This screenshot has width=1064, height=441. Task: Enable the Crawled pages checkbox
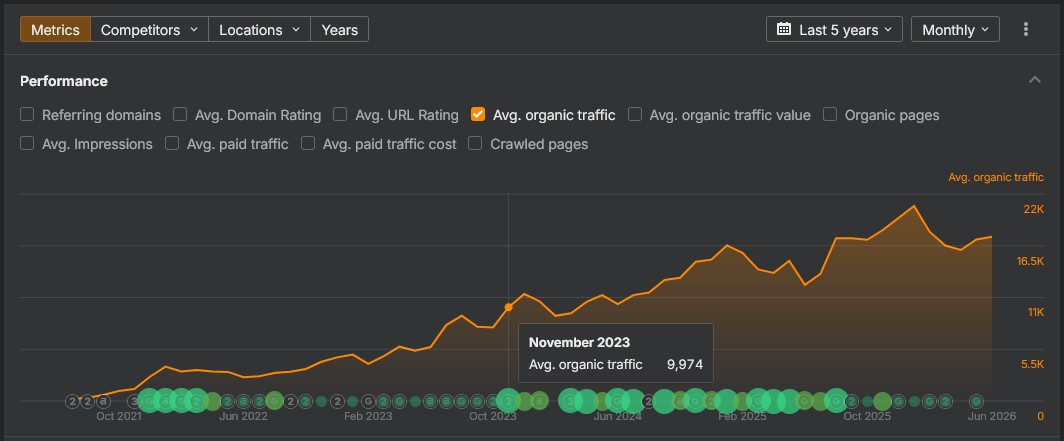point(476,143)
